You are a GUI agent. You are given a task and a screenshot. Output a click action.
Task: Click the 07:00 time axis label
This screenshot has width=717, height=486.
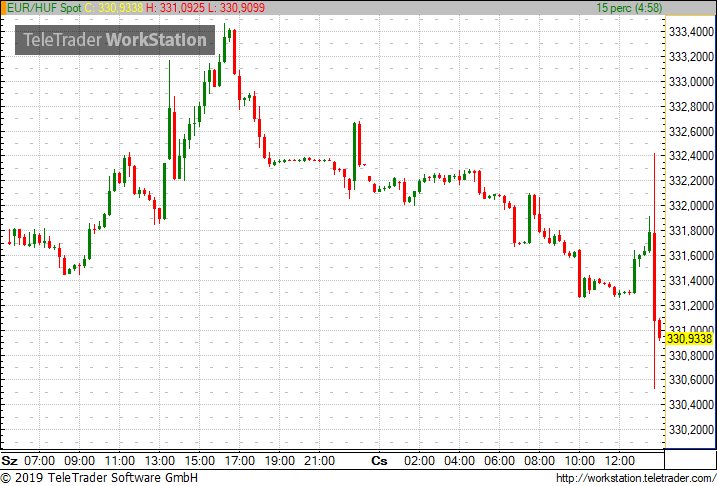click(39, 460)
